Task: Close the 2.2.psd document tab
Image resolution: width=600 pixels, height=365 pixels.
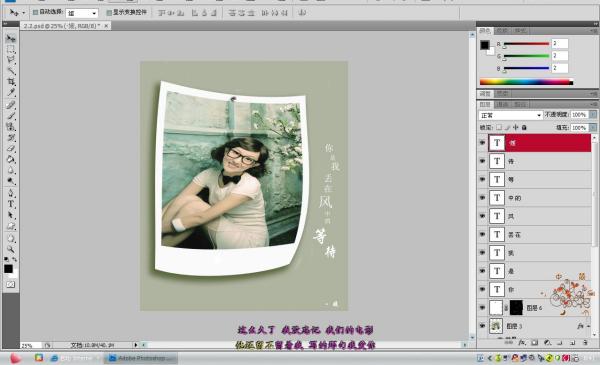Action: click(106, 26)
